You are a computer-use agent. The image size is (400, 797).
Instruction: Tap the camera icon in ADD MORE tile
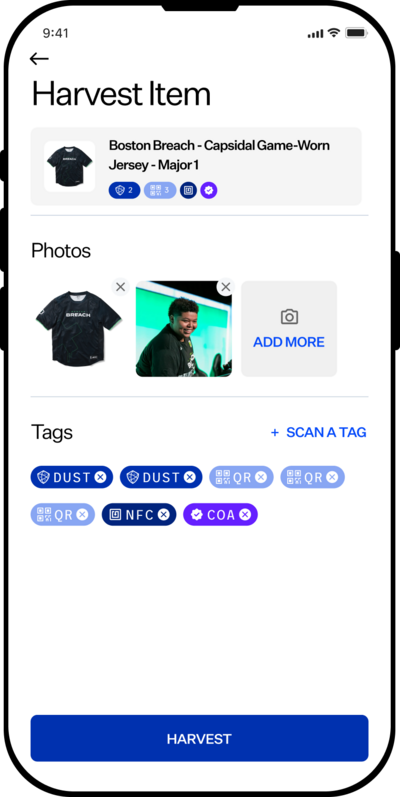click(289, 318)
